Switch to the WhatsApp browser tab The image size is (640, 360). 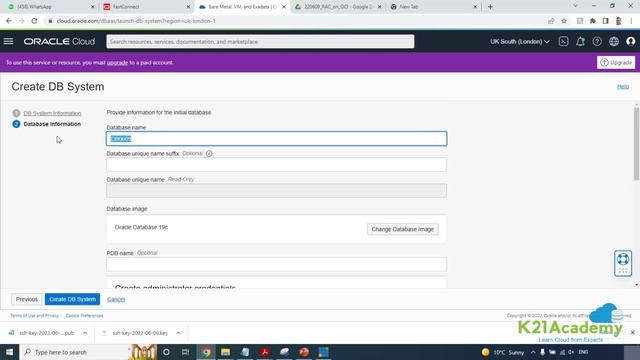49,7
